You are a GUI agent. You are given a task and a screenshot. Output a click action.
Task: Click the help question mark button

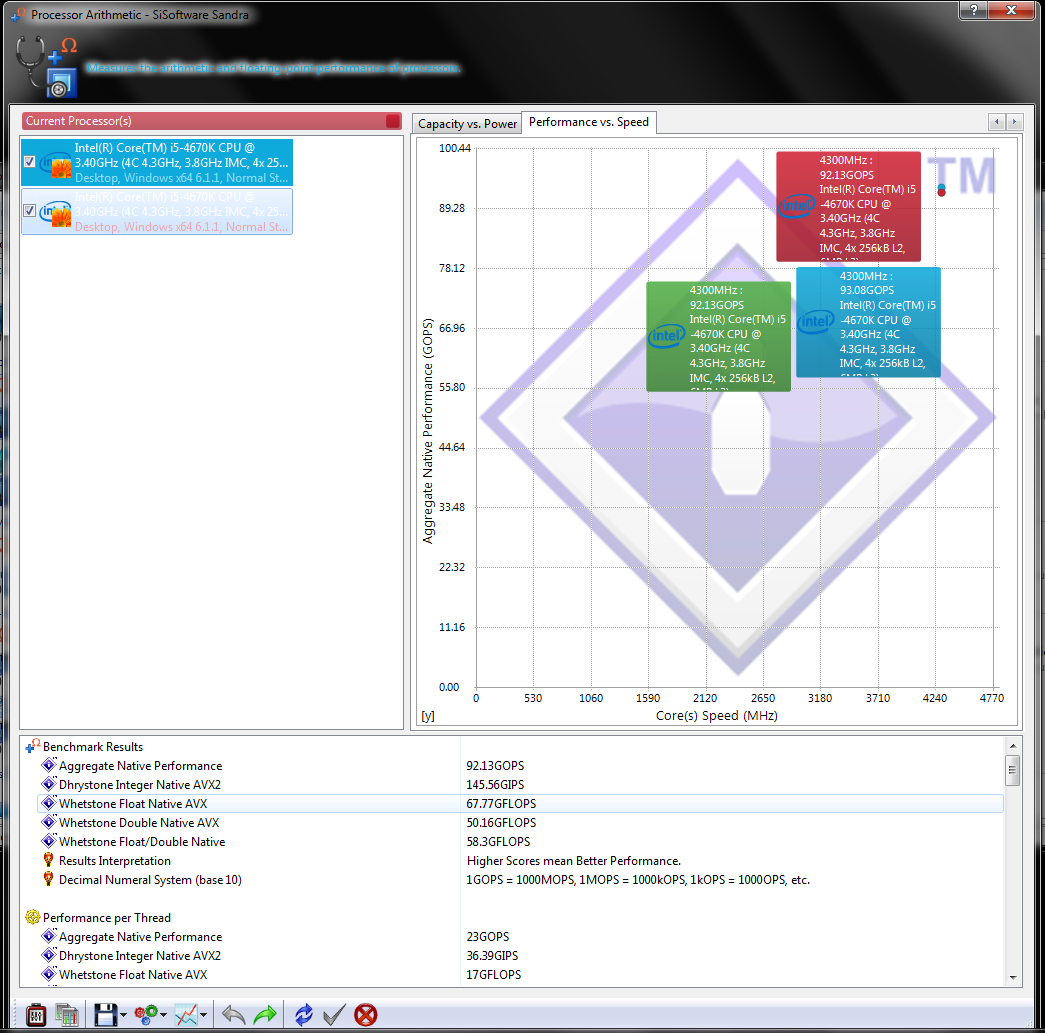[974, 9]
